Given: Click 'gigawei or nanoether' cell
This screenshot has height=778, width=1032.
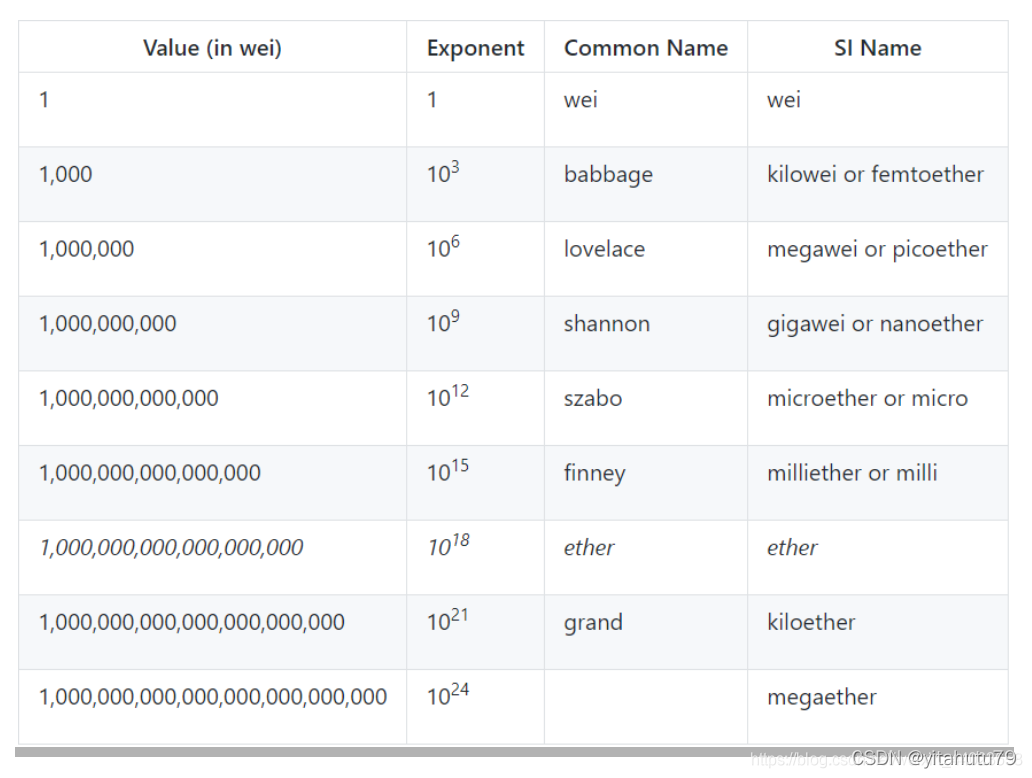Looking at the screenshot, I should pos(875,324).
